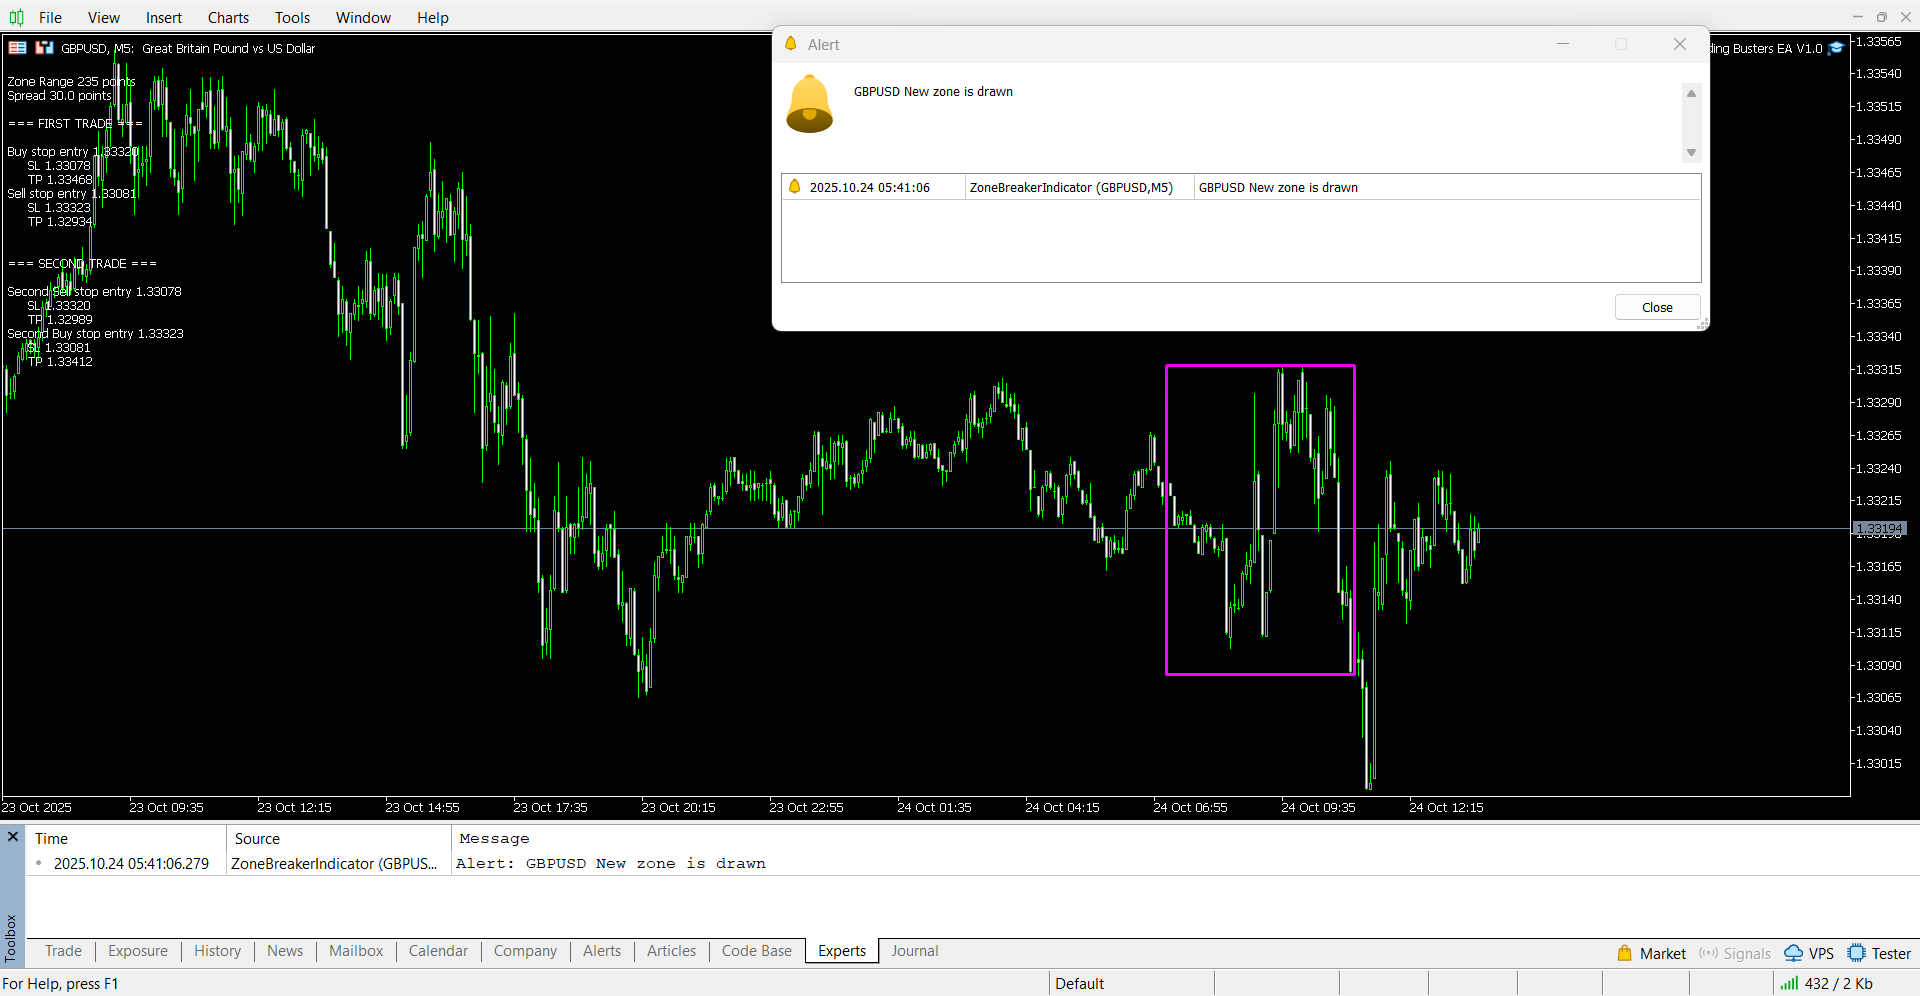Open the Charts menu
The height and width of the screenshot is (996, 1920).
tap(228, 17)
